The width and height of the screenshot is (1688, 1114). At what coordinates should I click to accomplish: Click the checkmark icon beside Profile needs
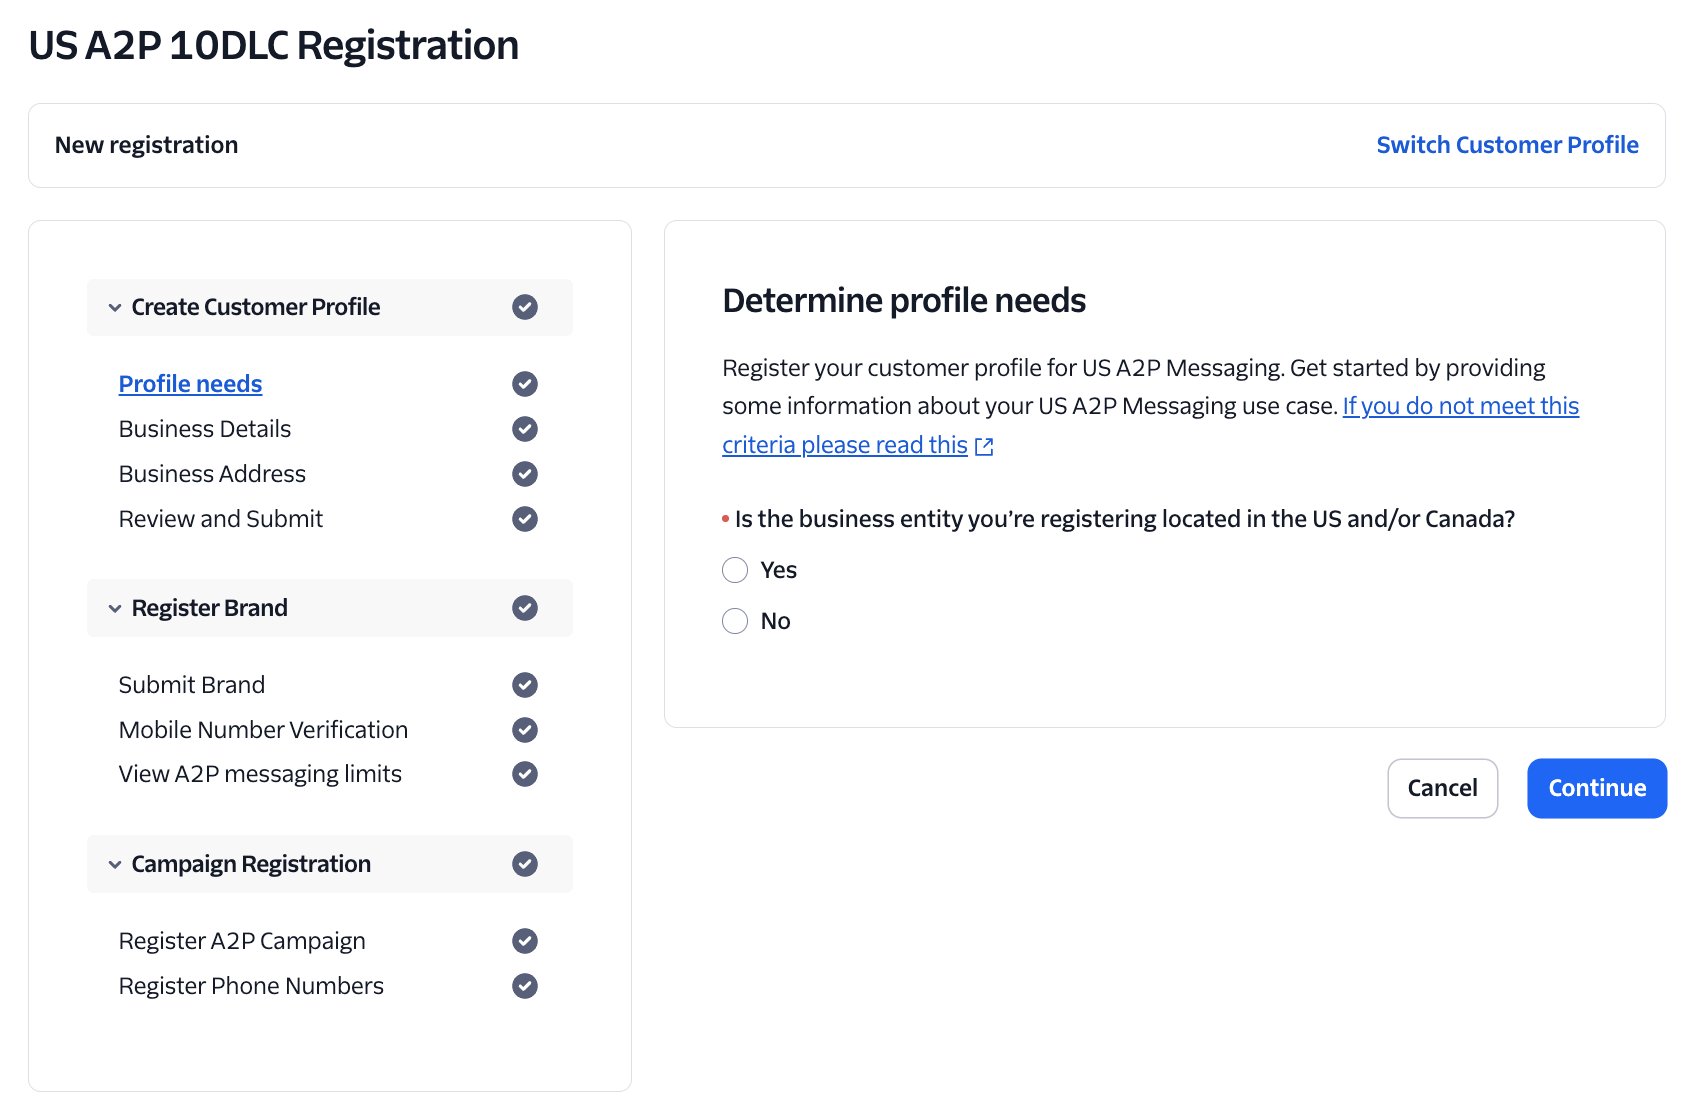pos(525,384)
